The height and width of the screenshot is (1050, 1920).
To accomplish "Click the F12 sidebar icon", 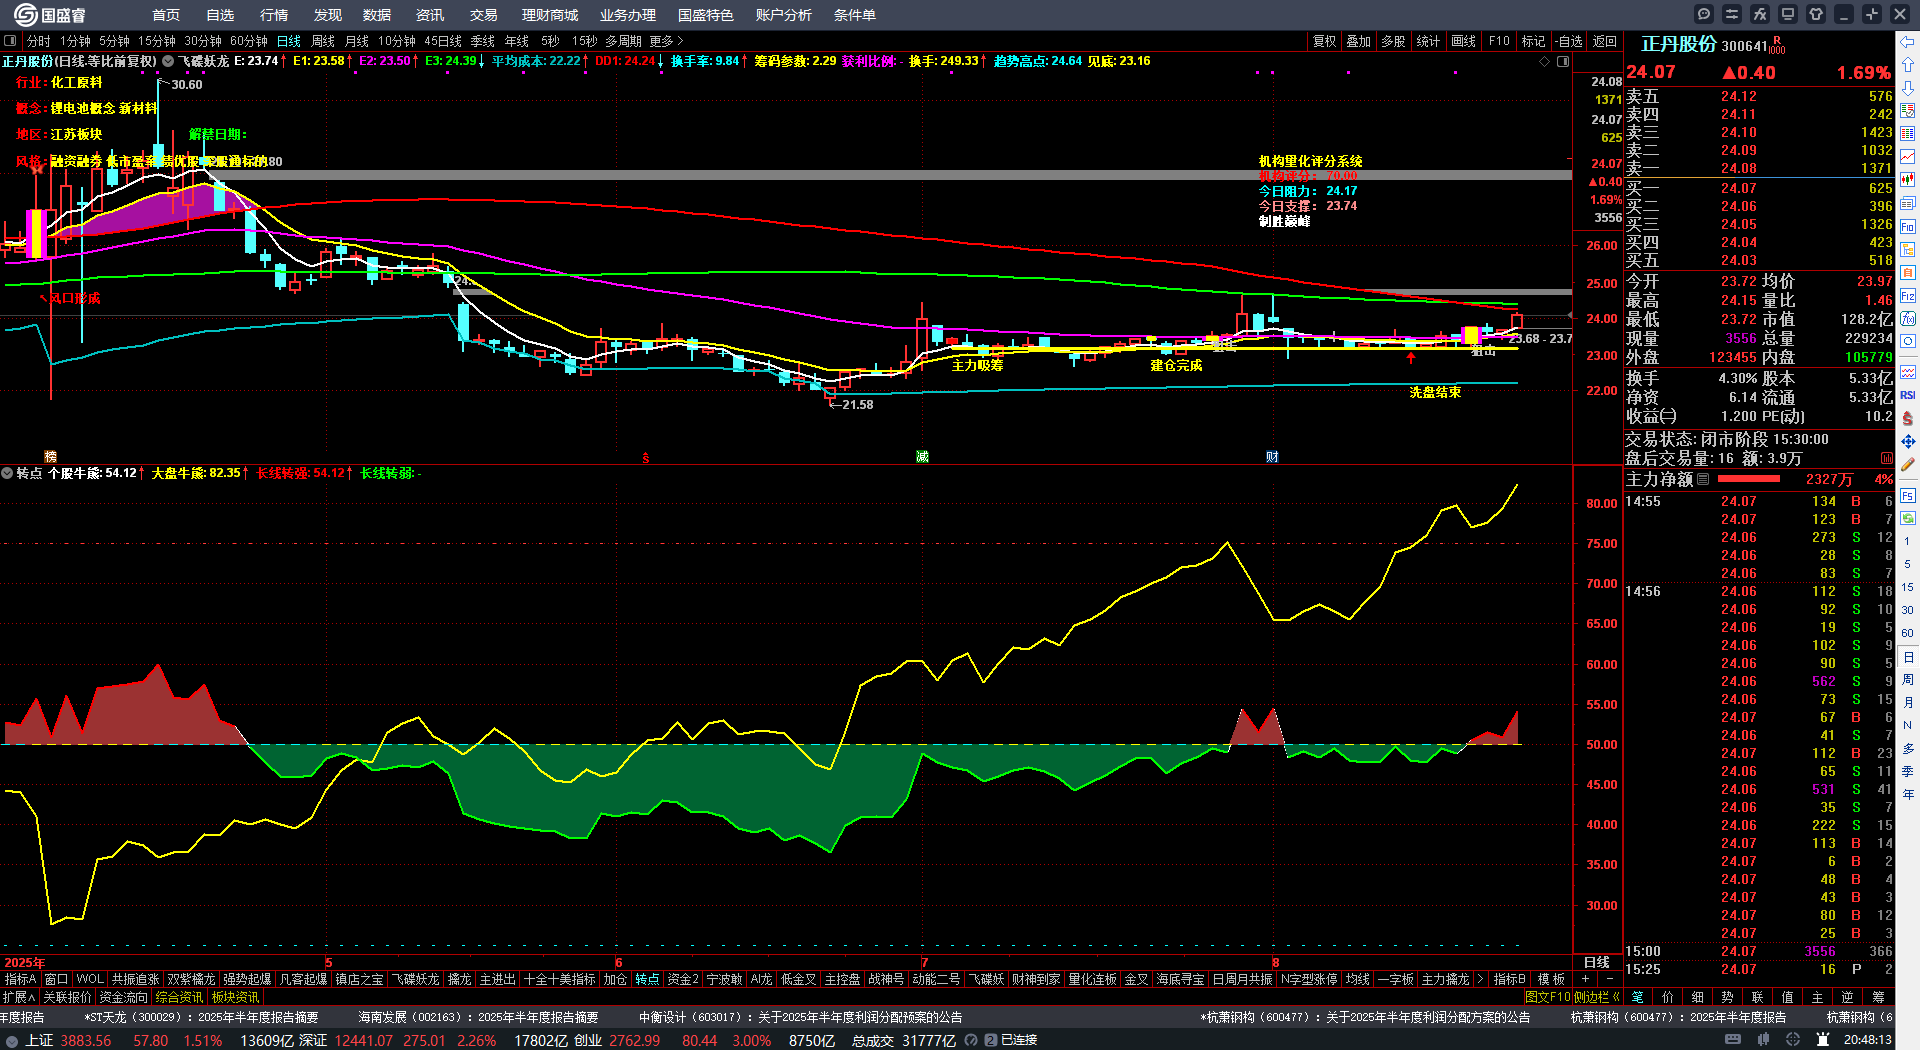I will pos(1908,296).
